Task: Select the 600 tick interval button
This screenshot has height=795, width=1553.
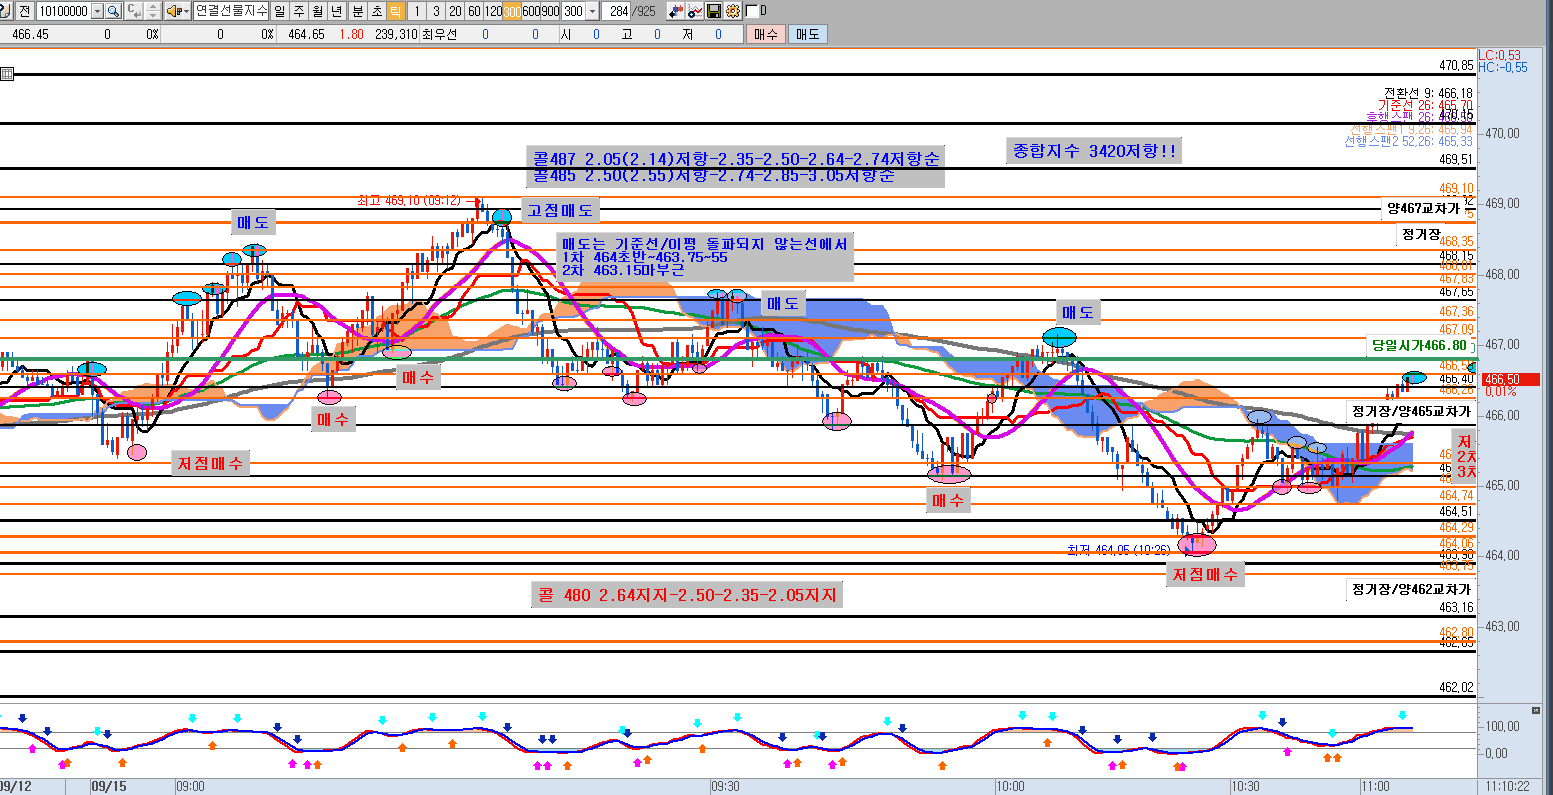Action: pos(529,11)
